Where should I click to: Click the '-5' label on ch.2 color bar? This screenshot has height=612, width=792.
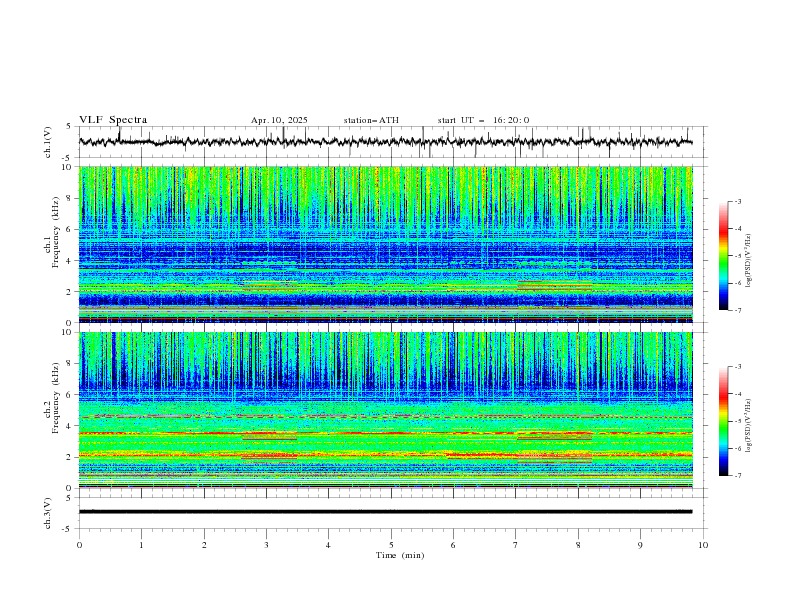pos(737,421)
